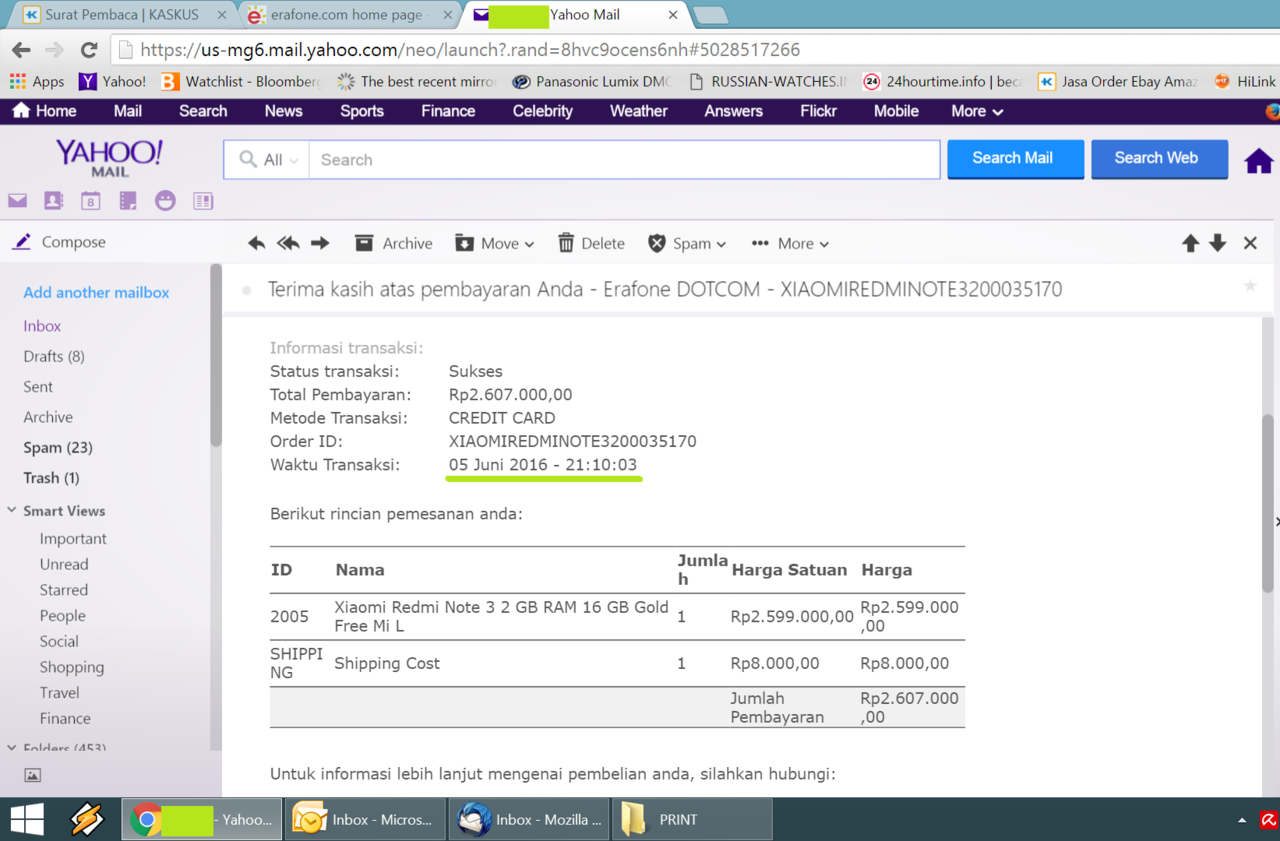The height and width of the screenshot is (841, 1280).
Task: Open the All search scope dropdown
Action: point(267,160)
